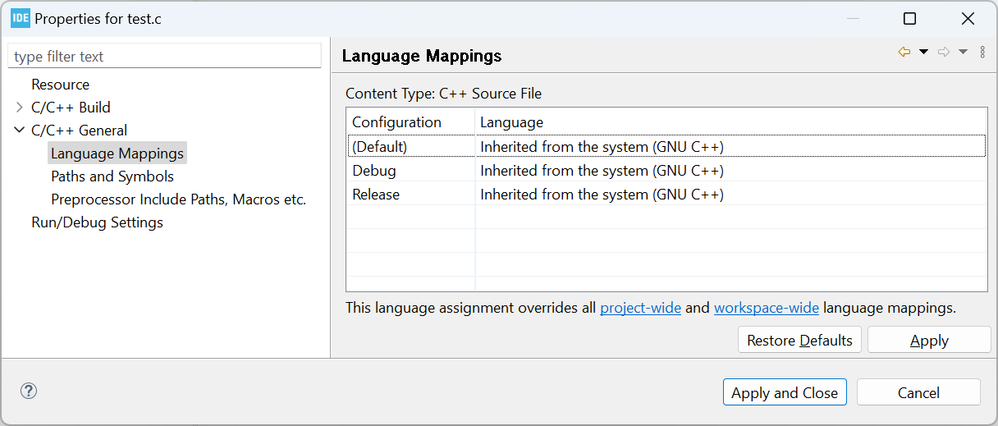Click the Restore Defaults button
This screenshot has width=998, height=426.
click(x=799, y=340)
